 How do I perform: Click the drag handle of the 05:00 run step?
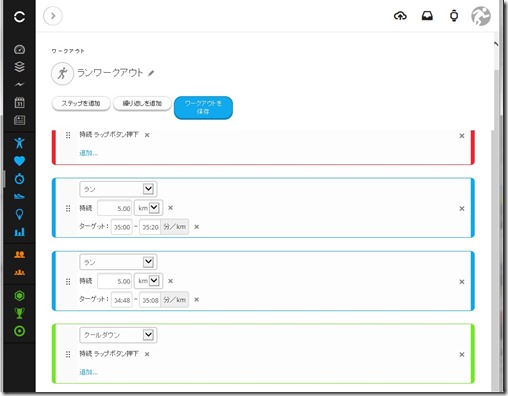[x=68, y=209]
